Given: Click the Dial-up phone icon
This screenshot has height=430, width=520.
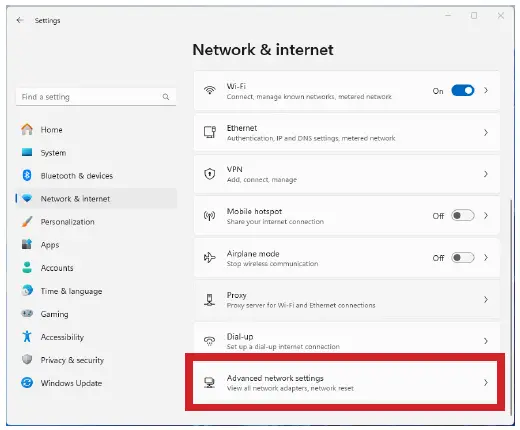Looking at the screenshot, I should pyautogui.click(x=210, y=341).
